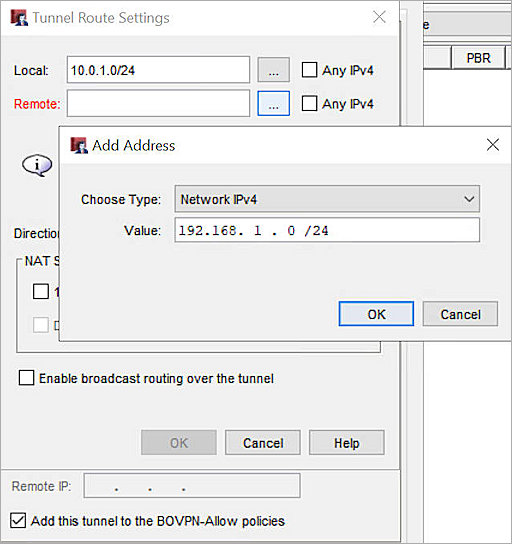Click the PBR column header

tap(478, 58)
